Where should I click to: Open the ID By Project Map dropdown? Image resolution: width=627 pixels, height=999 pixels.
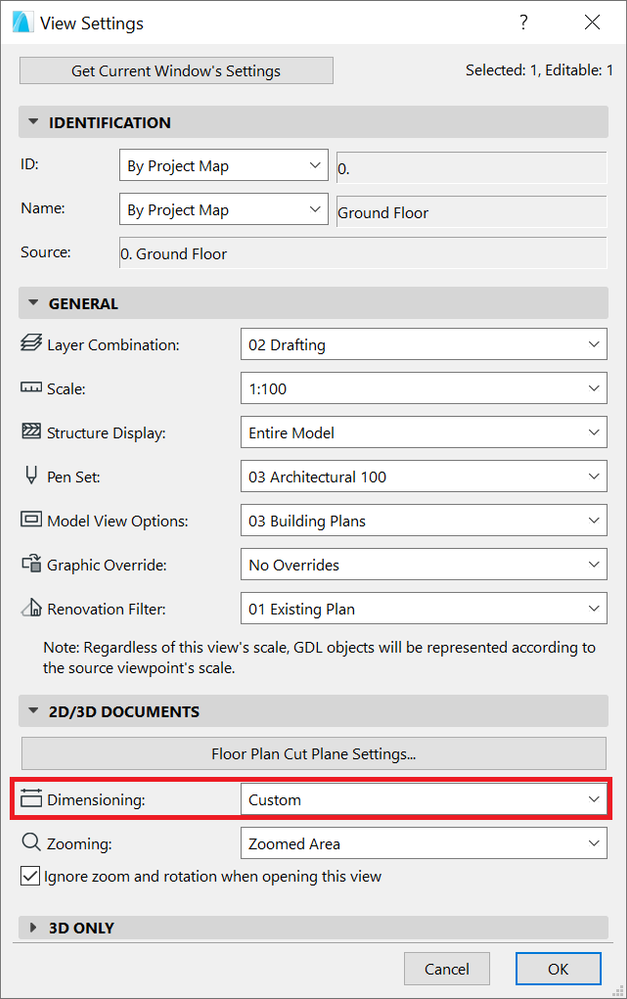tap(223, 166)
